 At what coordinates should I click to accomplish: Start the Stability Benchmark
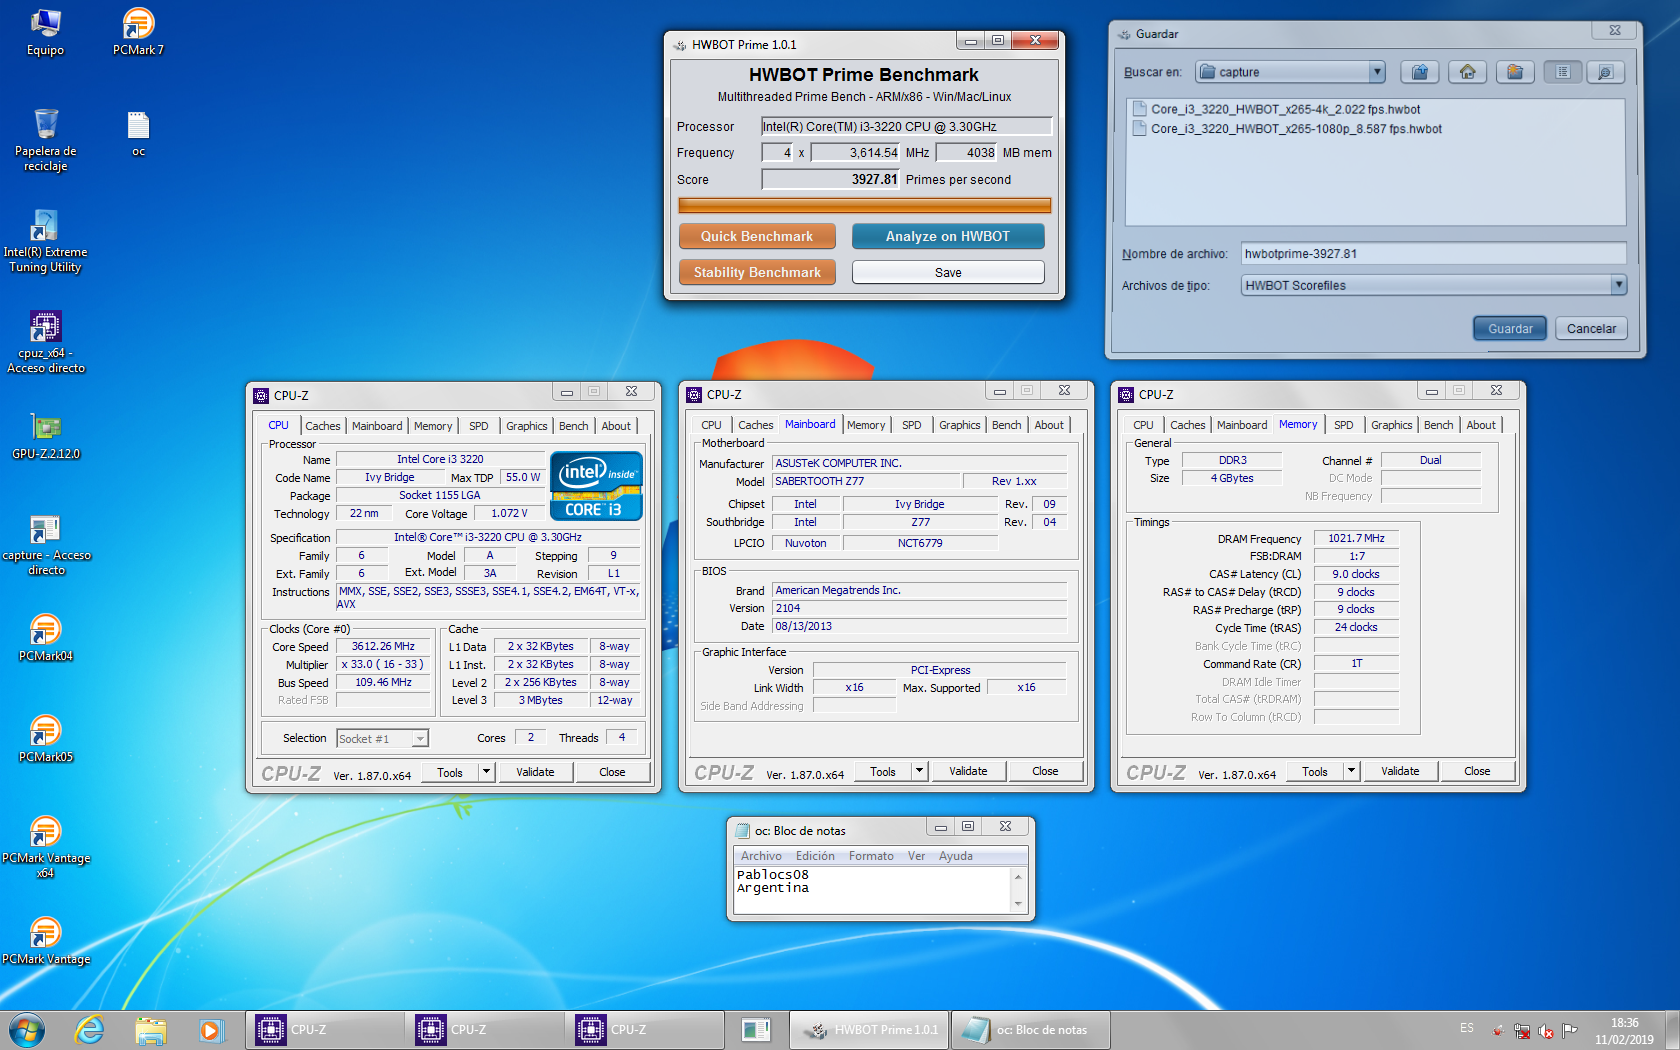757,272
